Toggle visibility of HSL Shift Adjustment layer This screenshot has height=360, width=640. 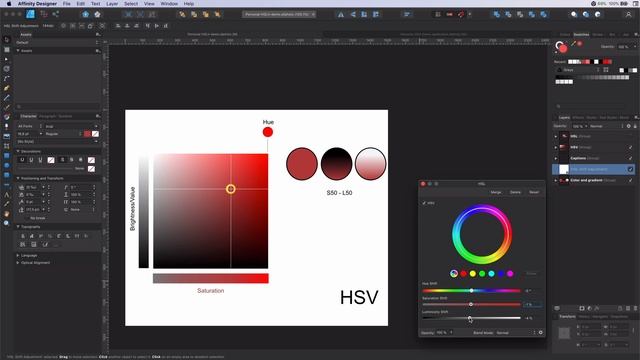[631, 169]
